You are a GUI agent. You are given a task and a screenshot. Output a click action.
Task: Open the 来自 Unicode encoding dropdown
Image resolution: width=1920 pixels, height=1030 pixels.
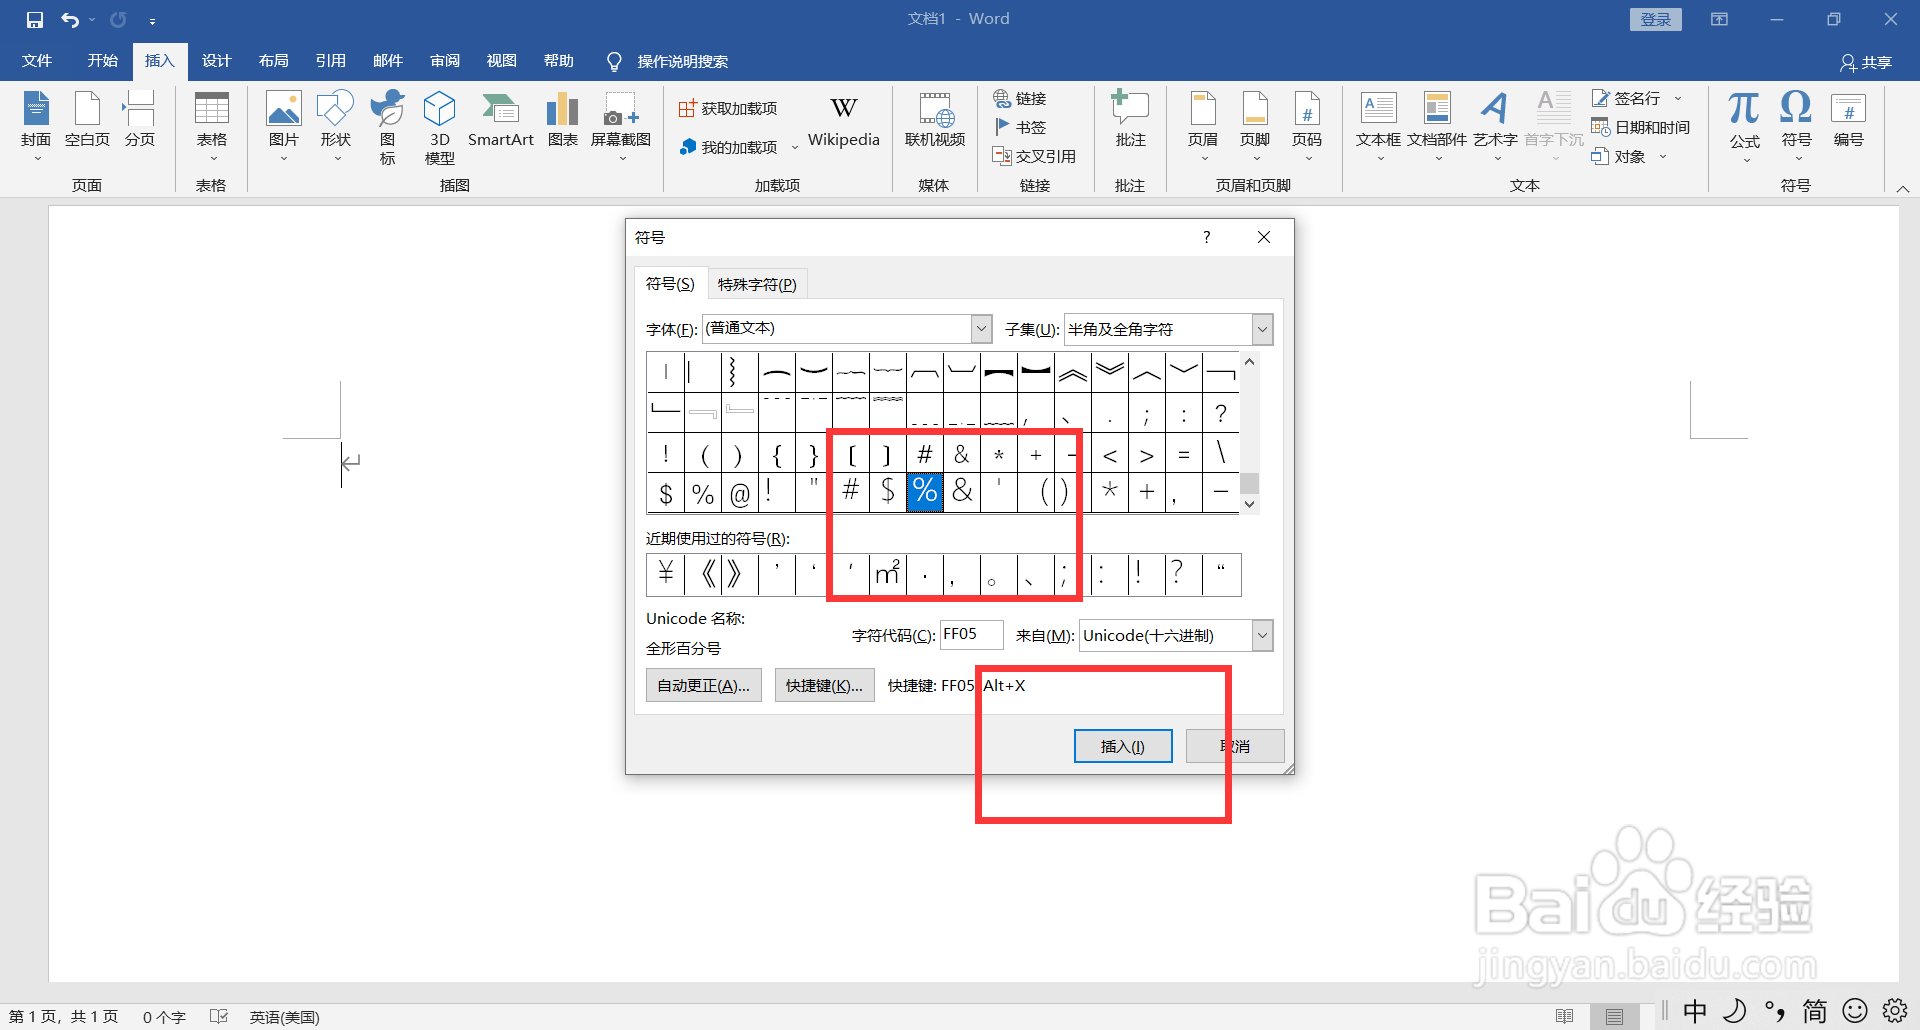[1262, 635]
